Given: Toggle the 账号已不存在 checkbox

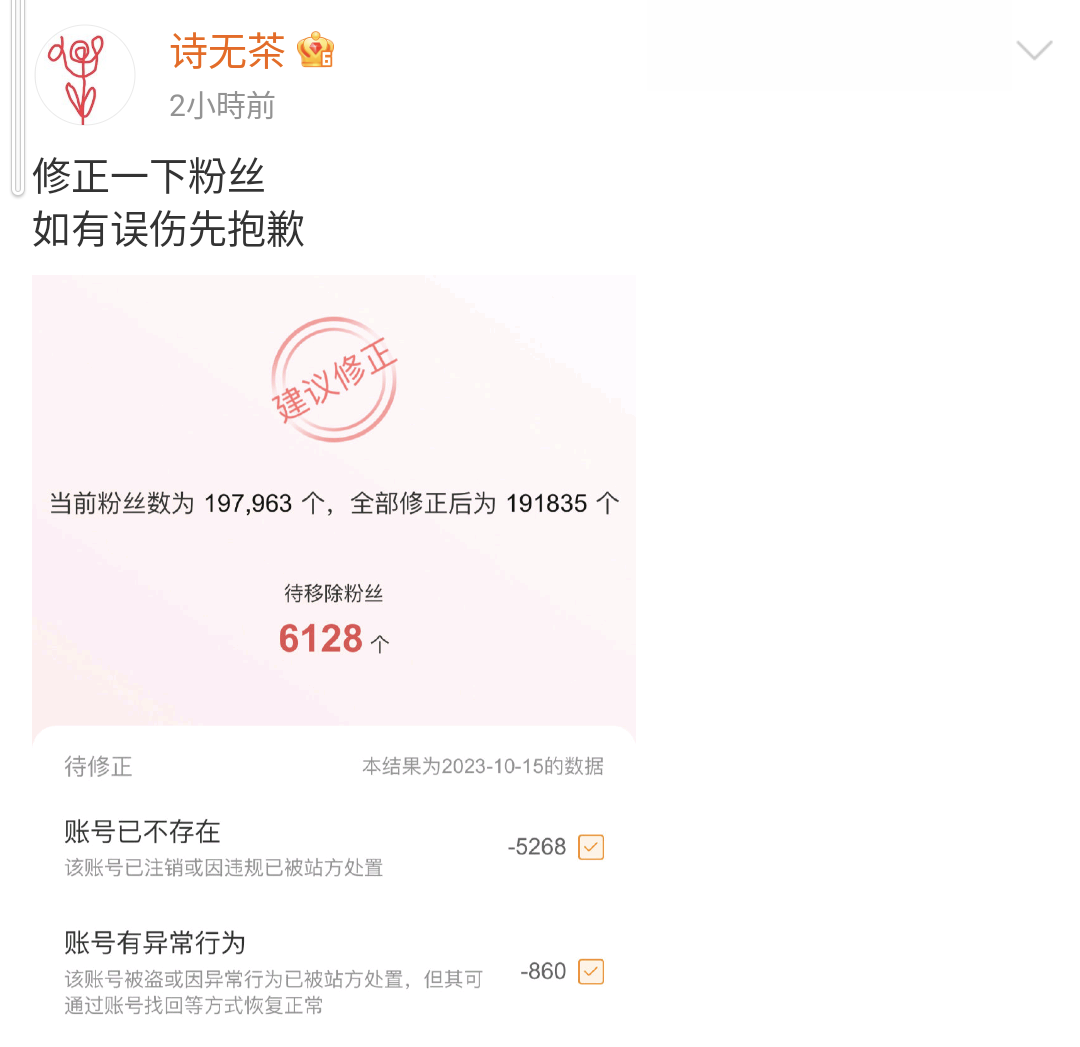Looking at the screenshot, I should point(591,847).
